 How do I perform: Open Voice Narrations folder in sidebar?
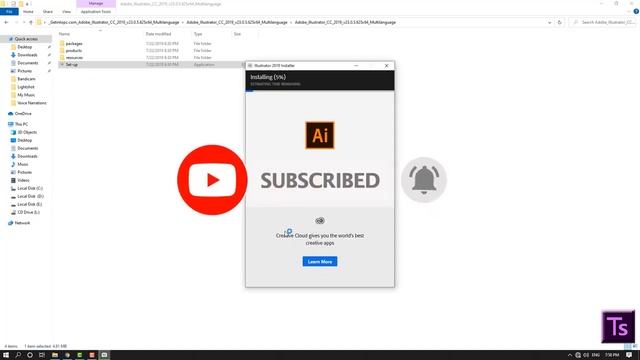(x=31, y=103)
